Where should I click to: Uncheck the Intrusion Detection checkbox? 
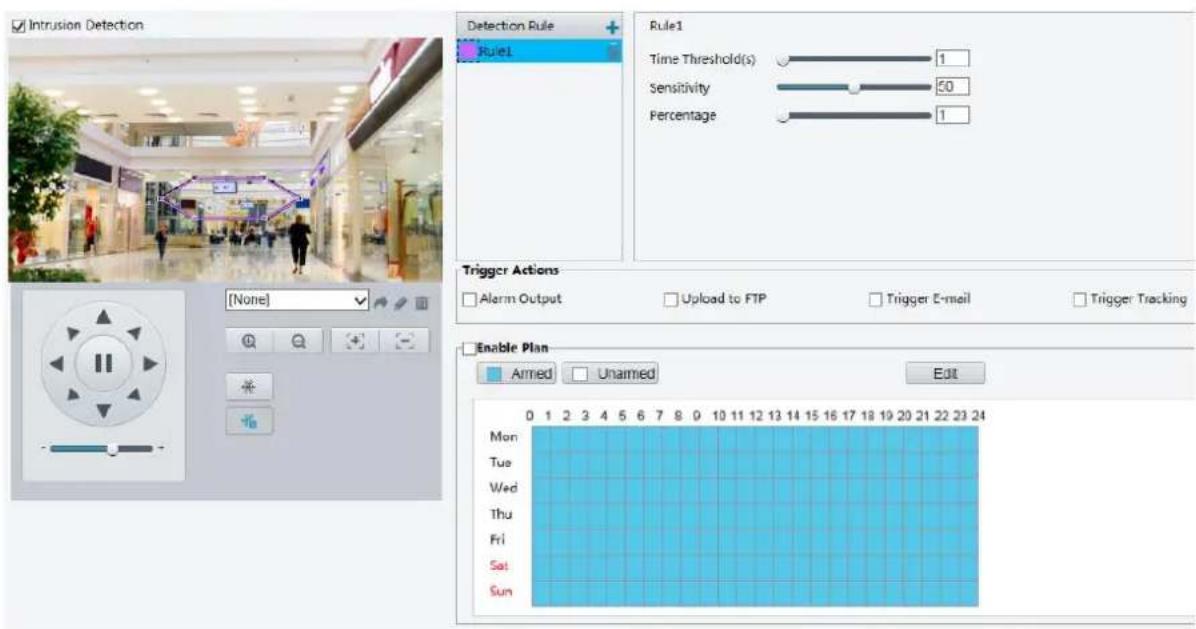click(18, 26)
